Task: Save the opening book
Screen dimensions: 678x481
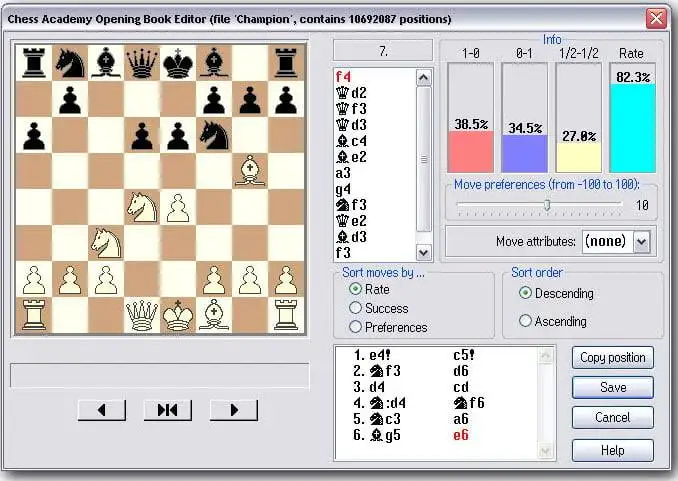Action: (x=613, y=387)
